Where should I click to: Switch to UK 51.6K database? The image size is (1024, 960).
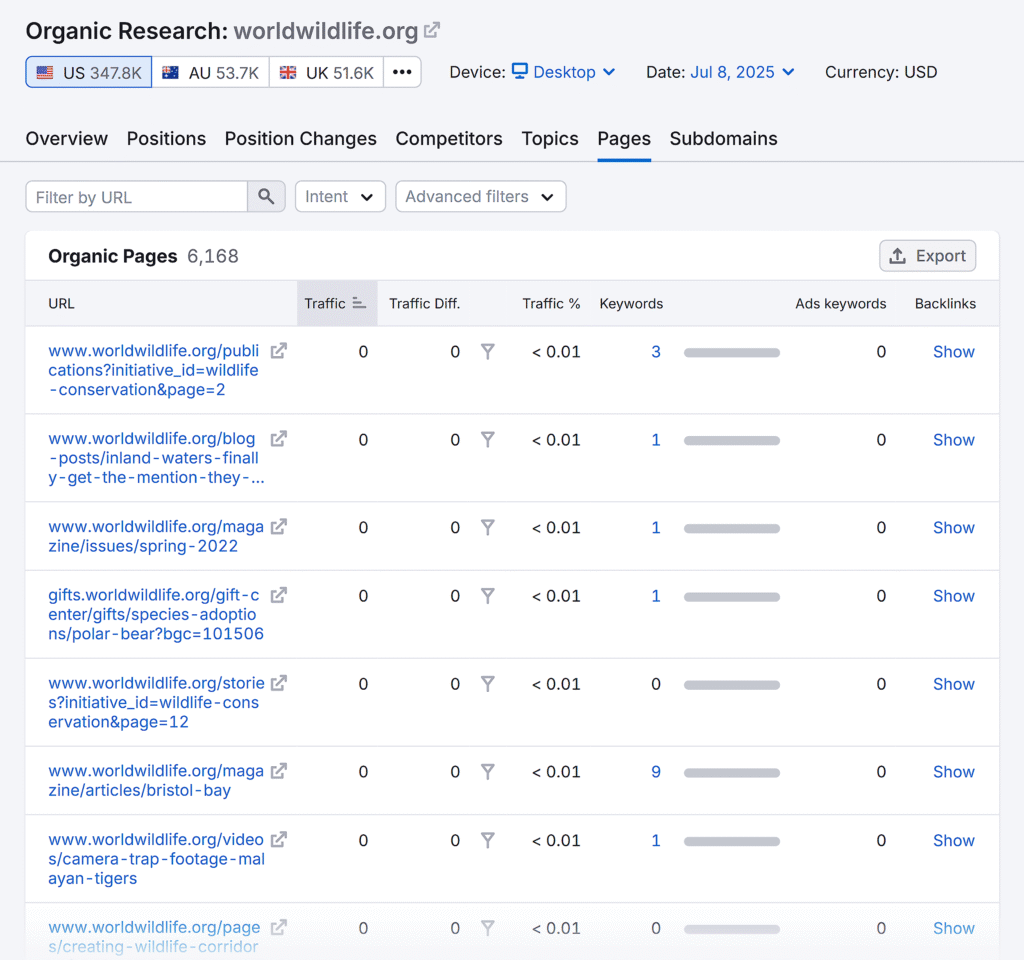click(326, 72)
